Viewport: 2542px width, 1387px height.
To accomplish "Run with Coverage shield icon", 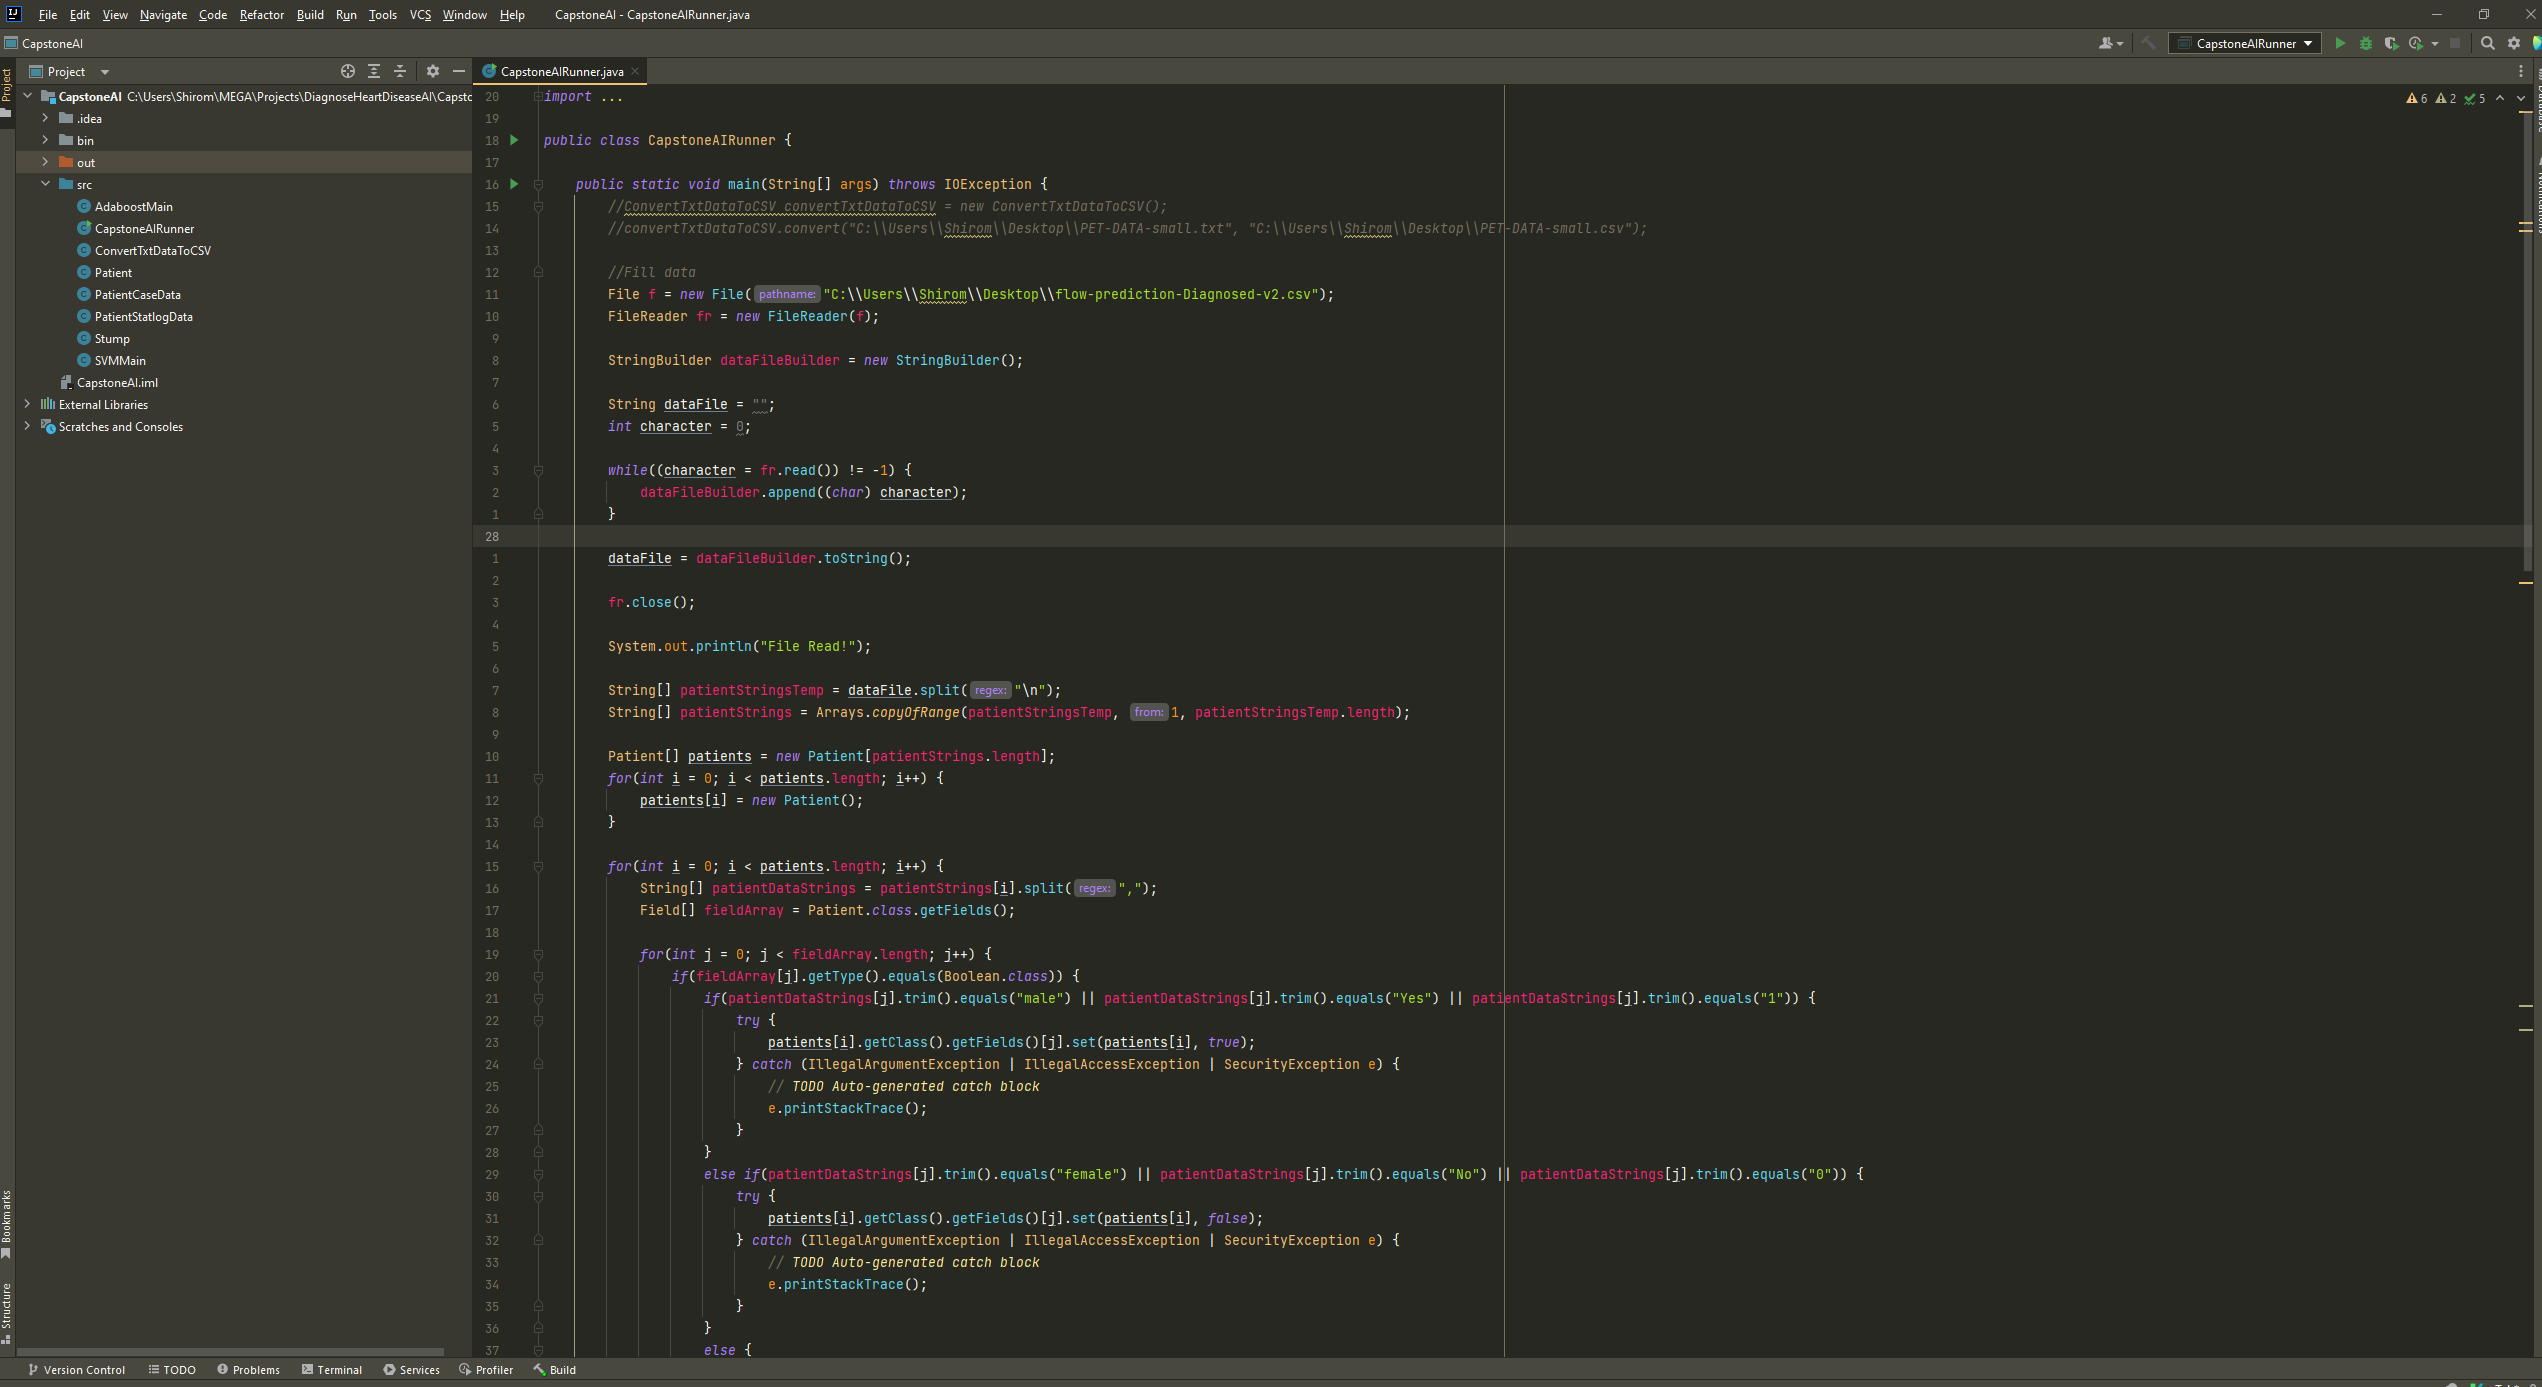I will [x=2391, y=43].
